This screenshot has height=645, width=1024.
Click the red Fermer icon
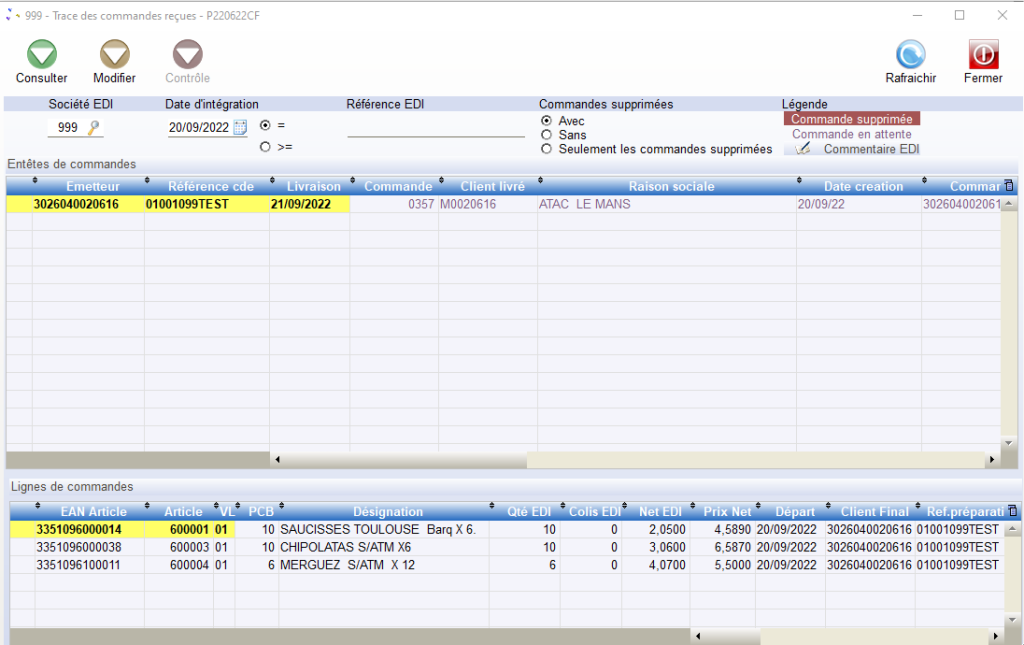pos(983,55)
